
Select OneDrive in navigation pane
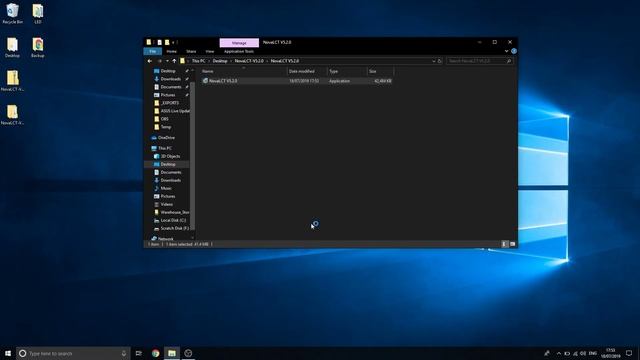(166, 138)
